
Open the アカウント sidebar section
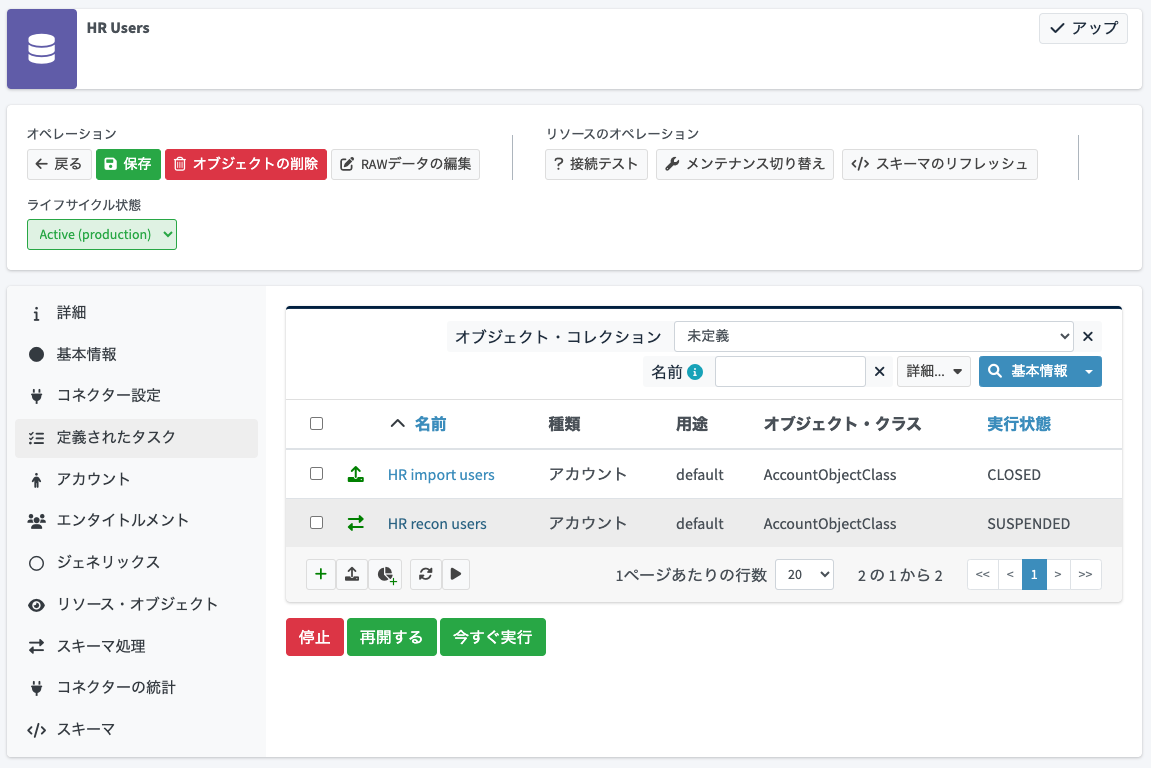coord(137,479)
